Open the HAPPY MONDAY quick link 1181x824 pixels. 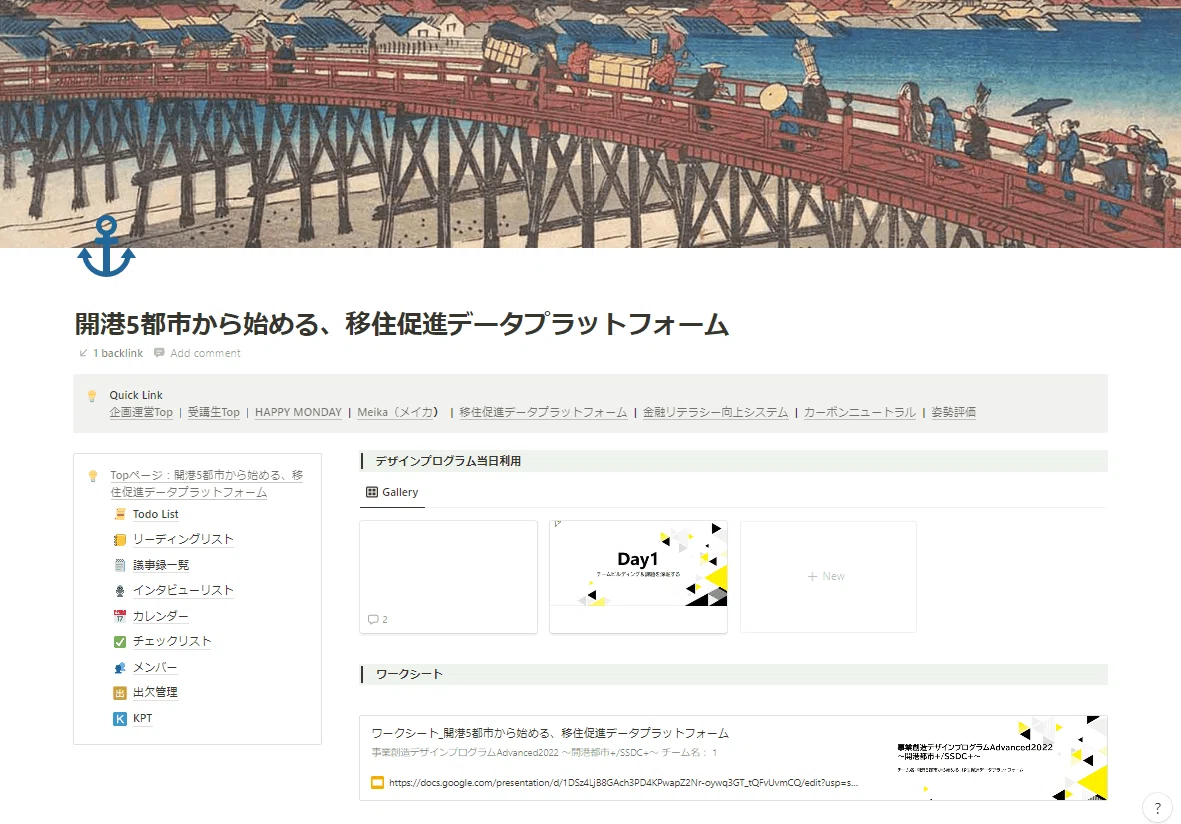(298, 412)
